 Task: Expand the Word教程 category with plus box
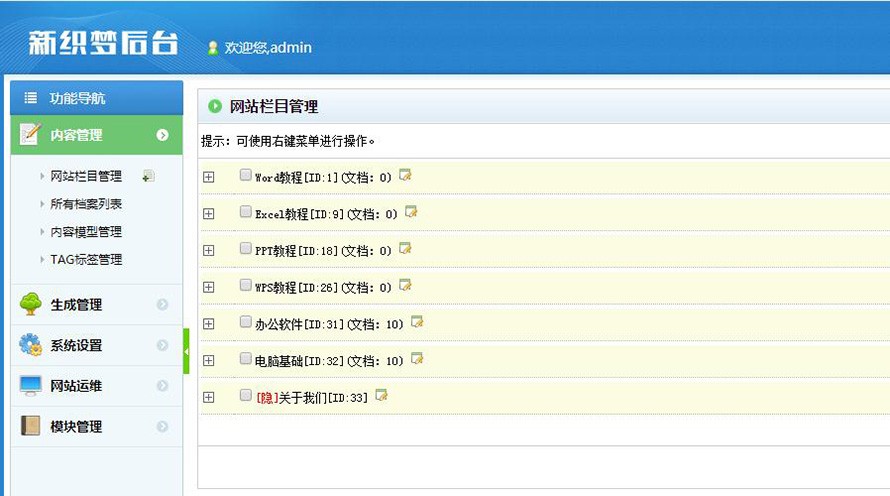[209, 177]
